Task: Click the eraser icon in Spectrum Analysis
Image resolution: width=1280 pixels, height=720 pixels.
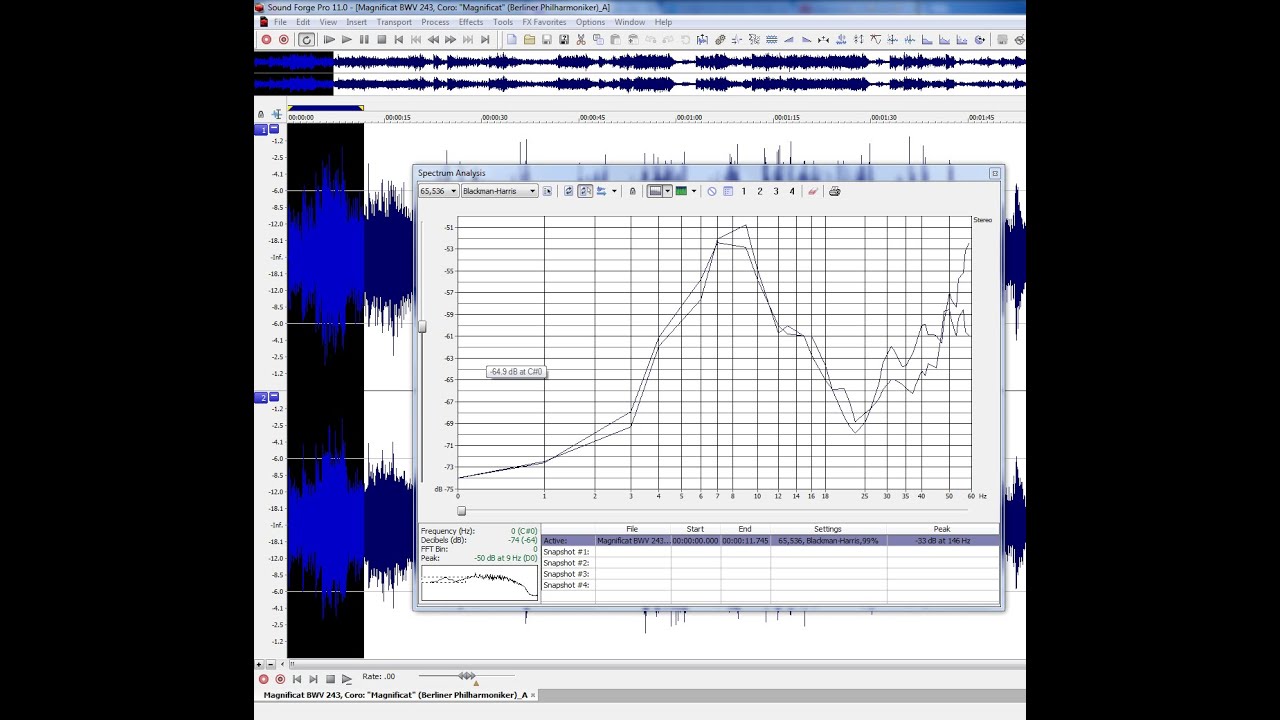Action: [813, 191]
